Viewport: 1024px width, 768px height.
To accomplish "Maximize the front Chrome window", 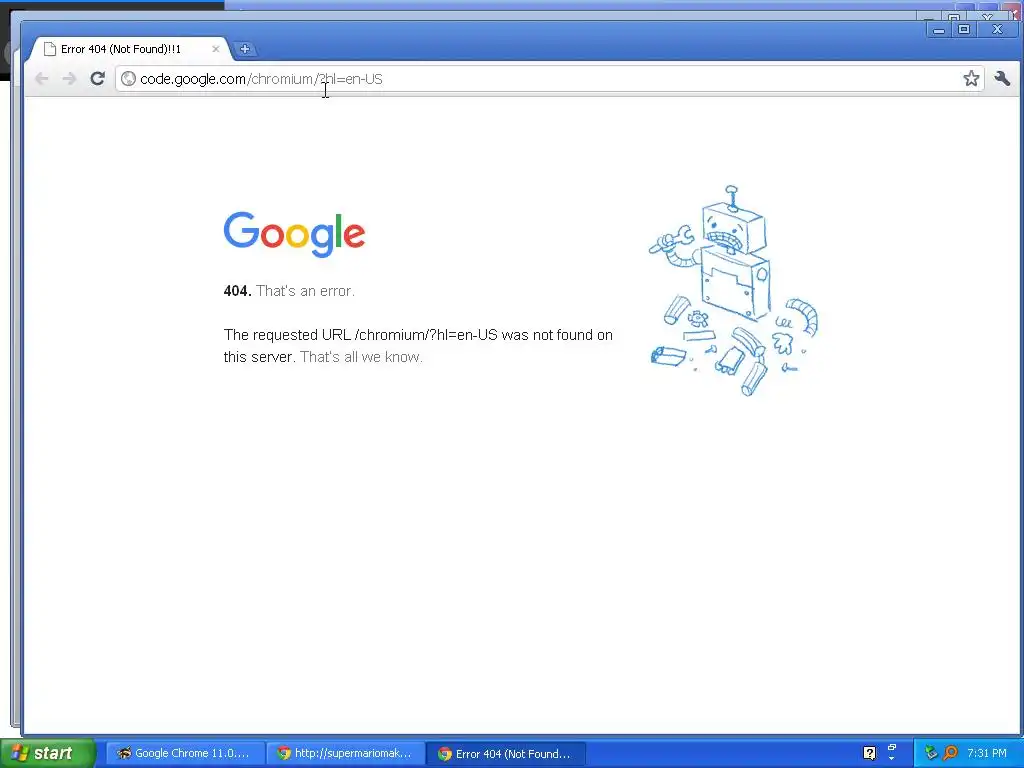I will (x=964, y=29).
